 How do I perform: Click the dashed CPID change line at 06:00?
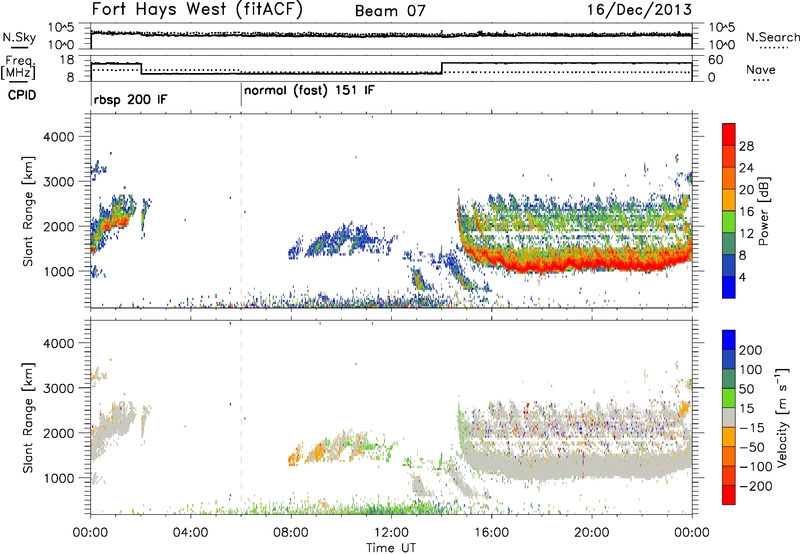coord(241,211)
